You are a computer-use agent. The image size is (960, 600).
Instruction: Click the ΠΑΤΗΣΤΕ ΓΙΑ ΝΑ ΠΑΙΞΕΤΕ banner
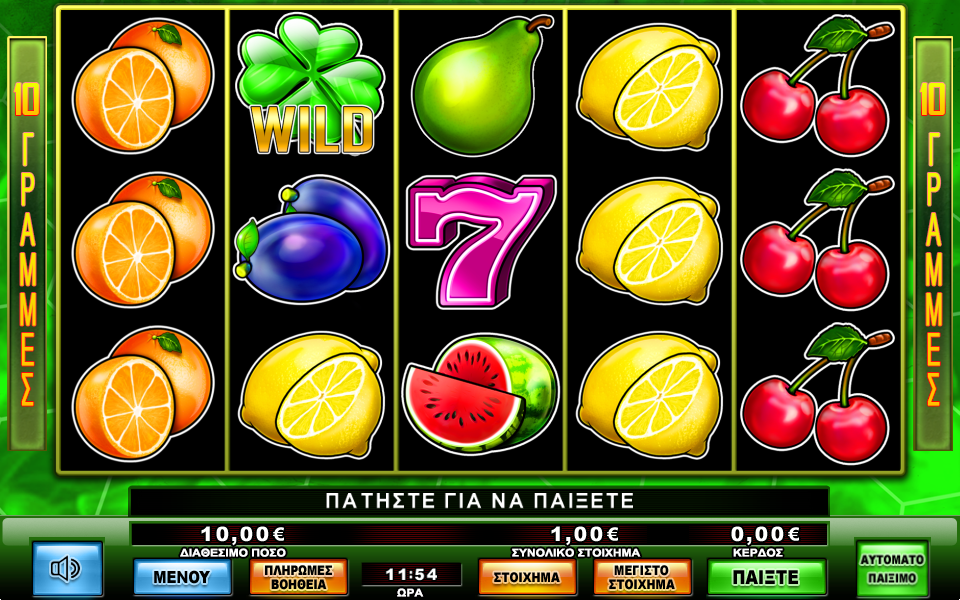479,501
